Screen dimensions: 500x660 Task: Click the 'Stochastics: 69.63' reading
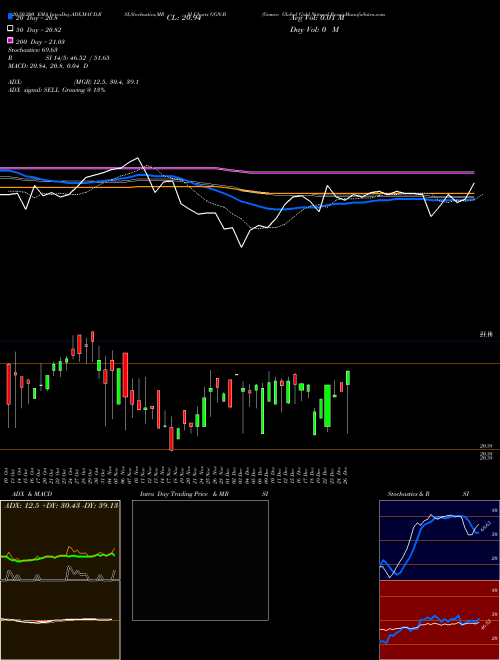[x=32, y=50]
